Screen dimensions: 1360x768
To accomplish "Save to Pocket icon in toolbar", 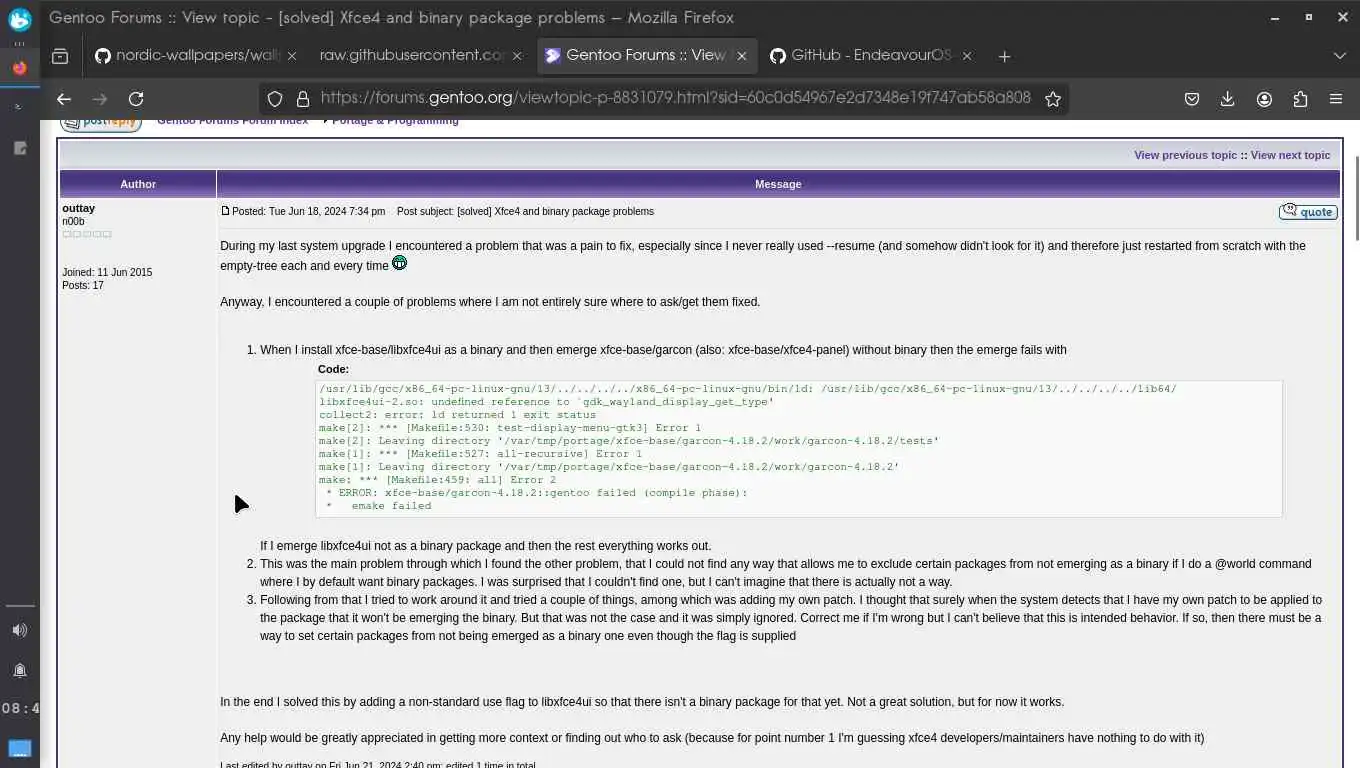I will click(1192, 98).
